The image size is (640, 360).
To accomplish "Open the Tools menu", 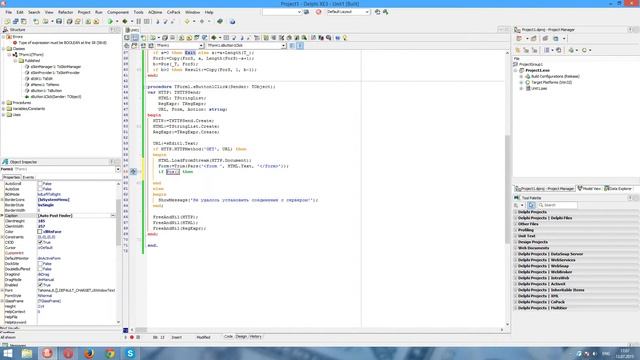I will 139,12.
